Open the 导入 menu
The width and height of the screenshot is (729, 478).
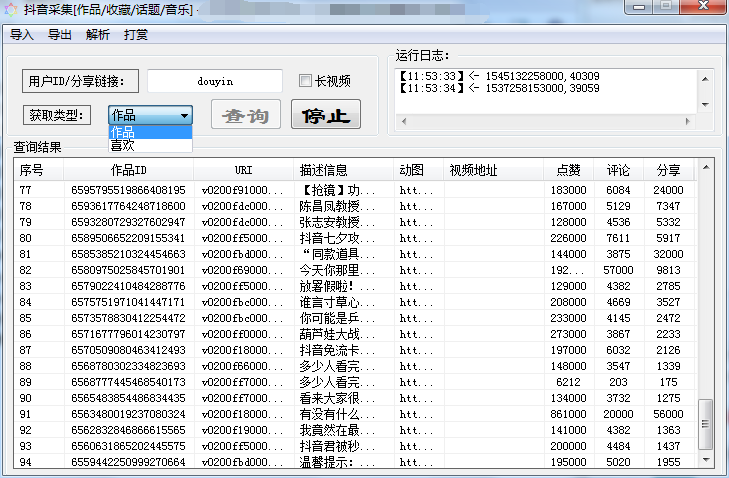22,35
